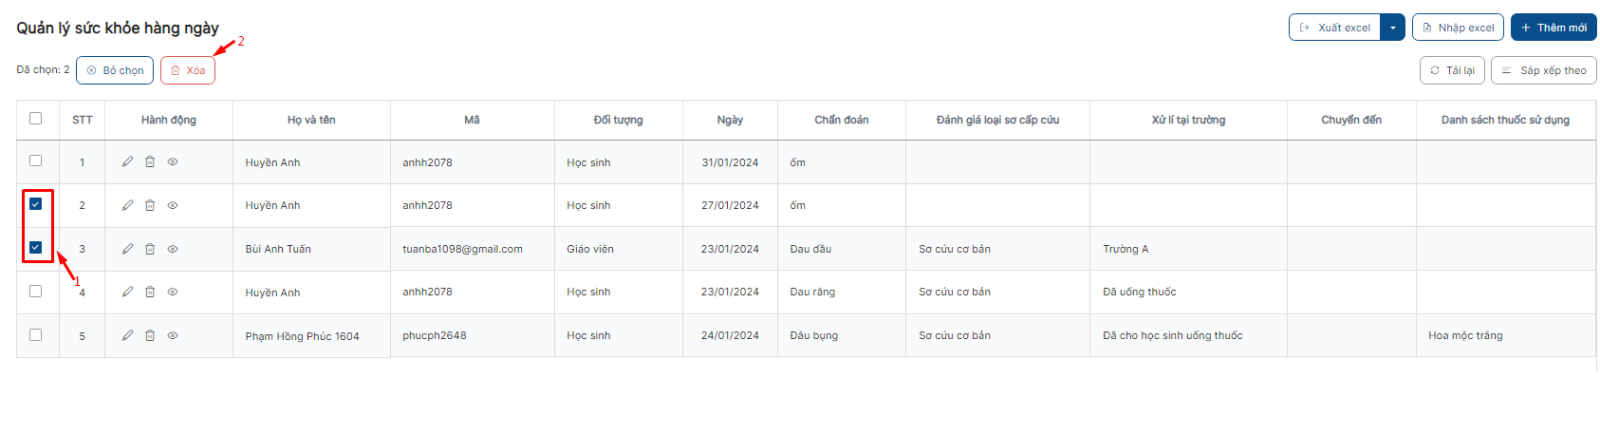Open the Sắp xếp theo sort options
Screen dimensions: 1600x435
click(x=1543, y=70)
